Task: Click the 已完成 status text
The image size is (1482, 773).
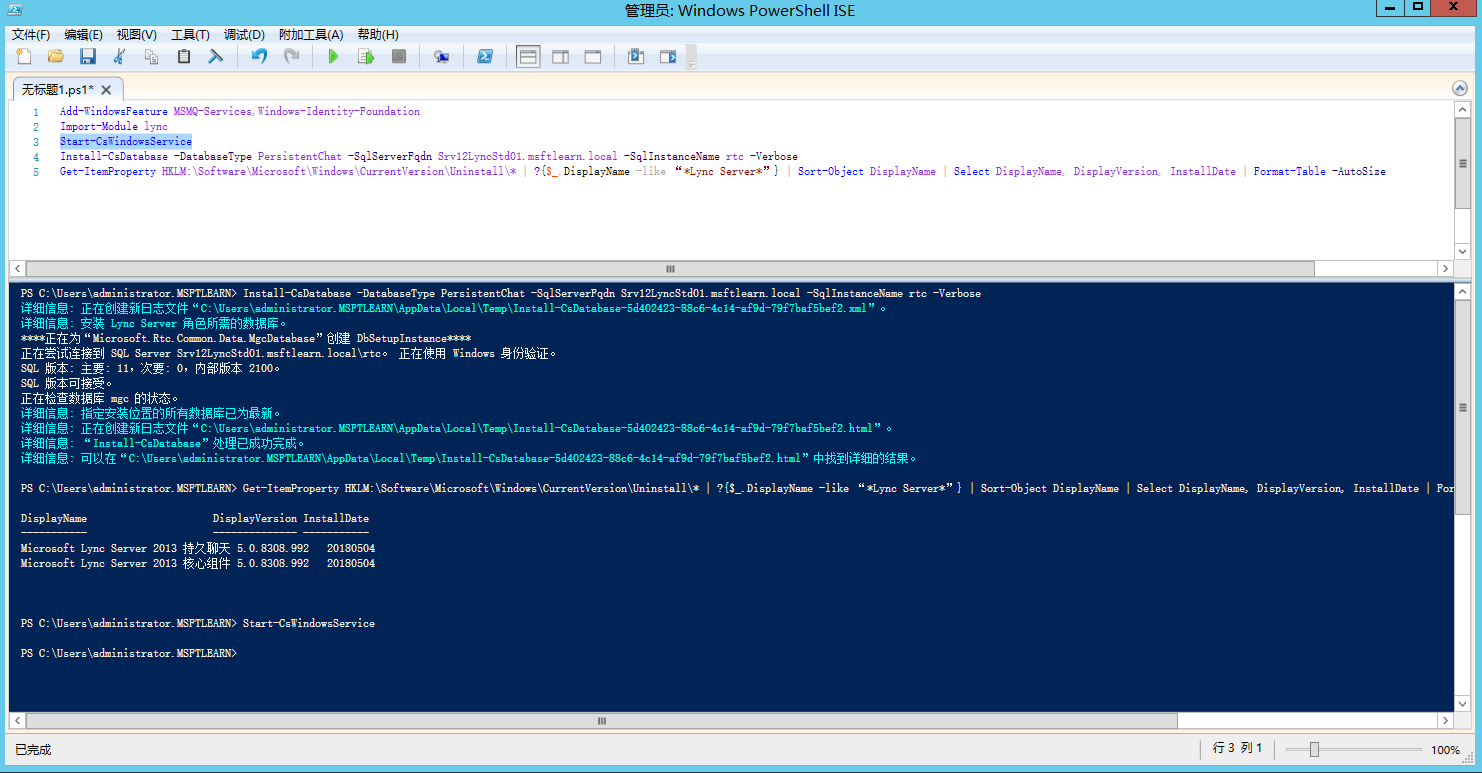Action: click(x=33, y=750)
